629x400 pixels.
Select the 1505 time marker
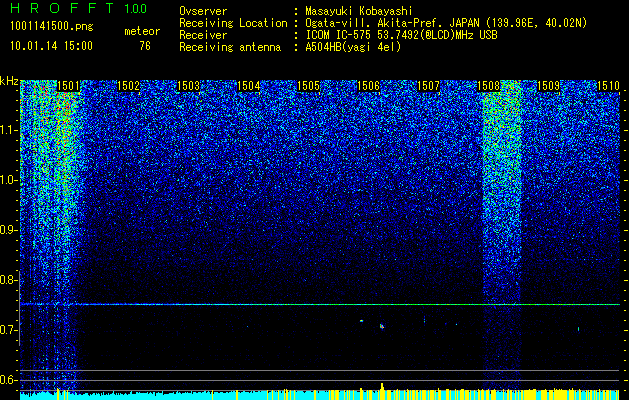click(308, 86)
